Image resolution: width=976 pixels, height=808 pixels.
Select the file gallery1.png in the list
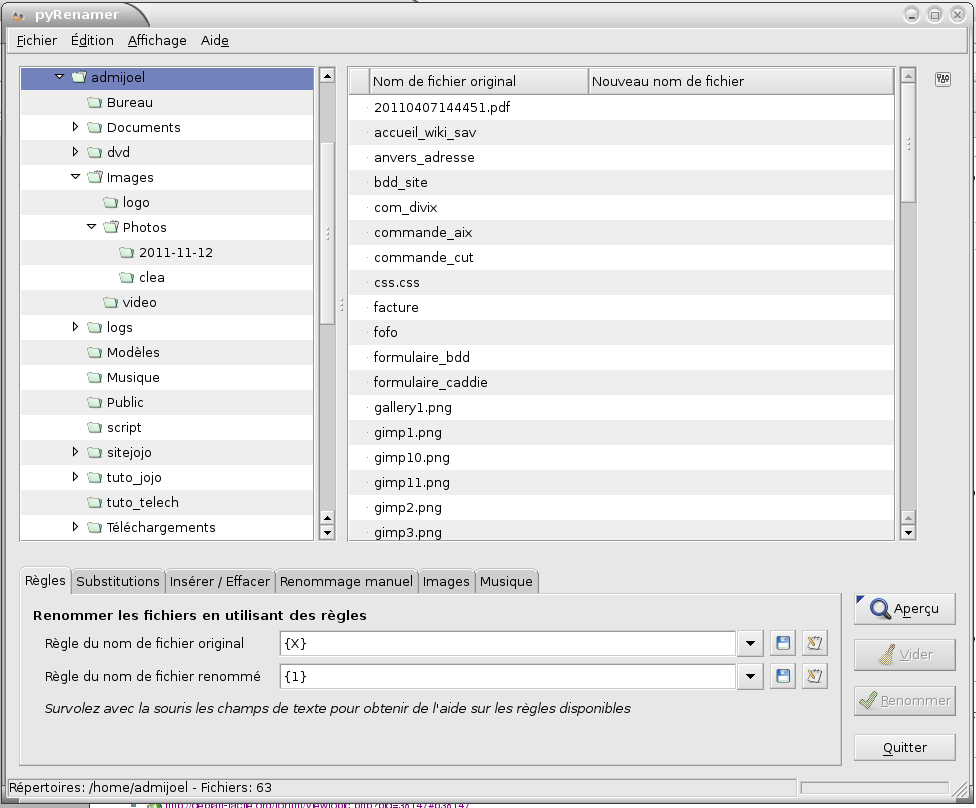[412, 408]
